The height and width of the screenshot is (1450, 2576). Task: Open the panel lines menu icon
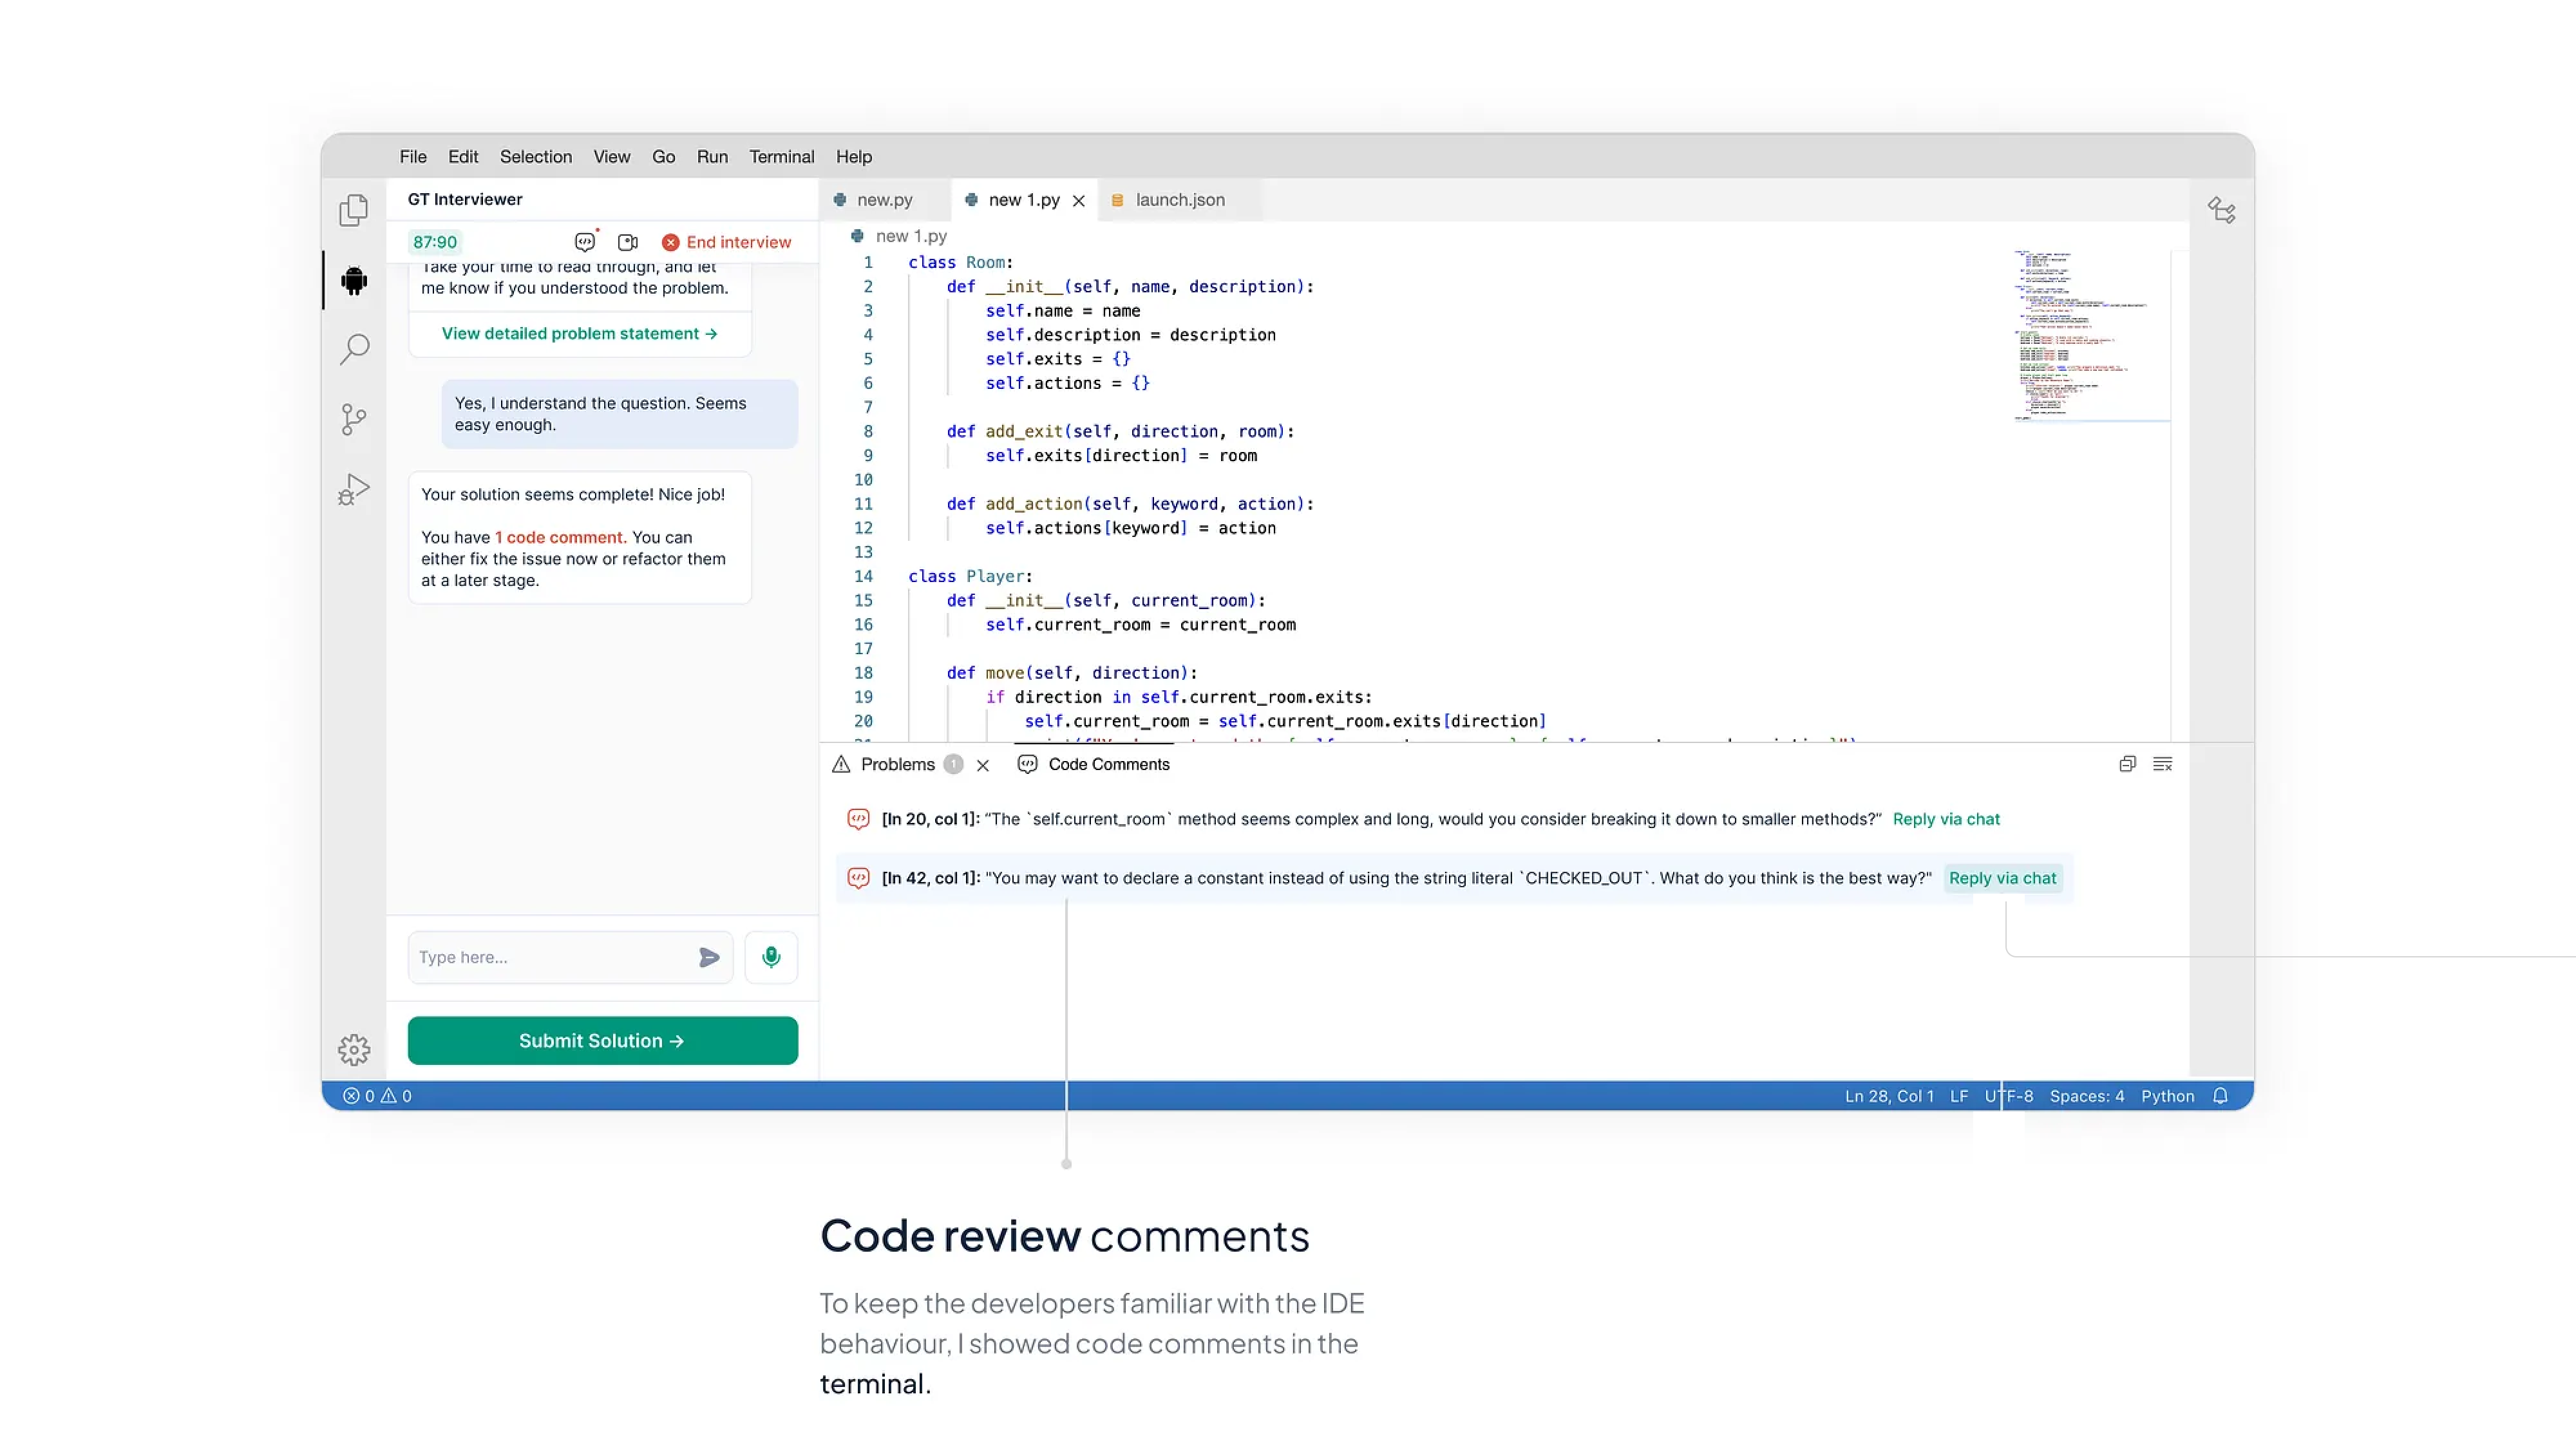[2162, 764]
